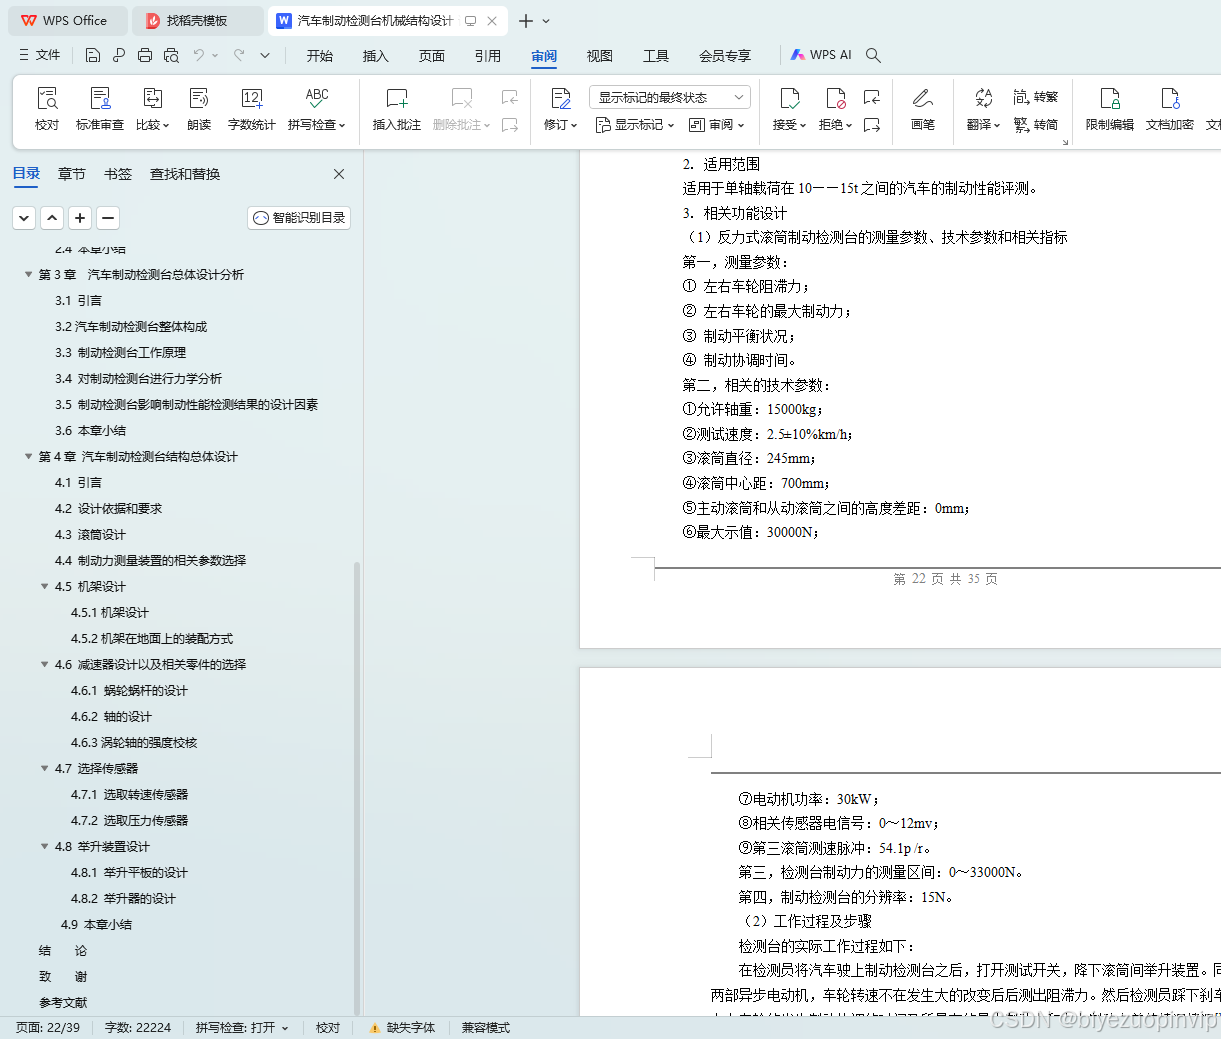Select the 目录 navigation tab
The width and height of the screenshot is (1221, 1039).
[26, 174]
